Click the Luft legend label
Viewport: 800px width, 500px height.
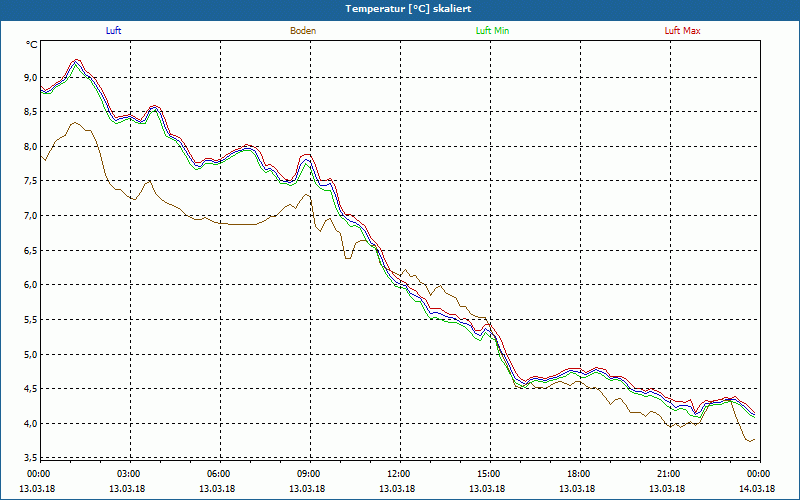113,31
